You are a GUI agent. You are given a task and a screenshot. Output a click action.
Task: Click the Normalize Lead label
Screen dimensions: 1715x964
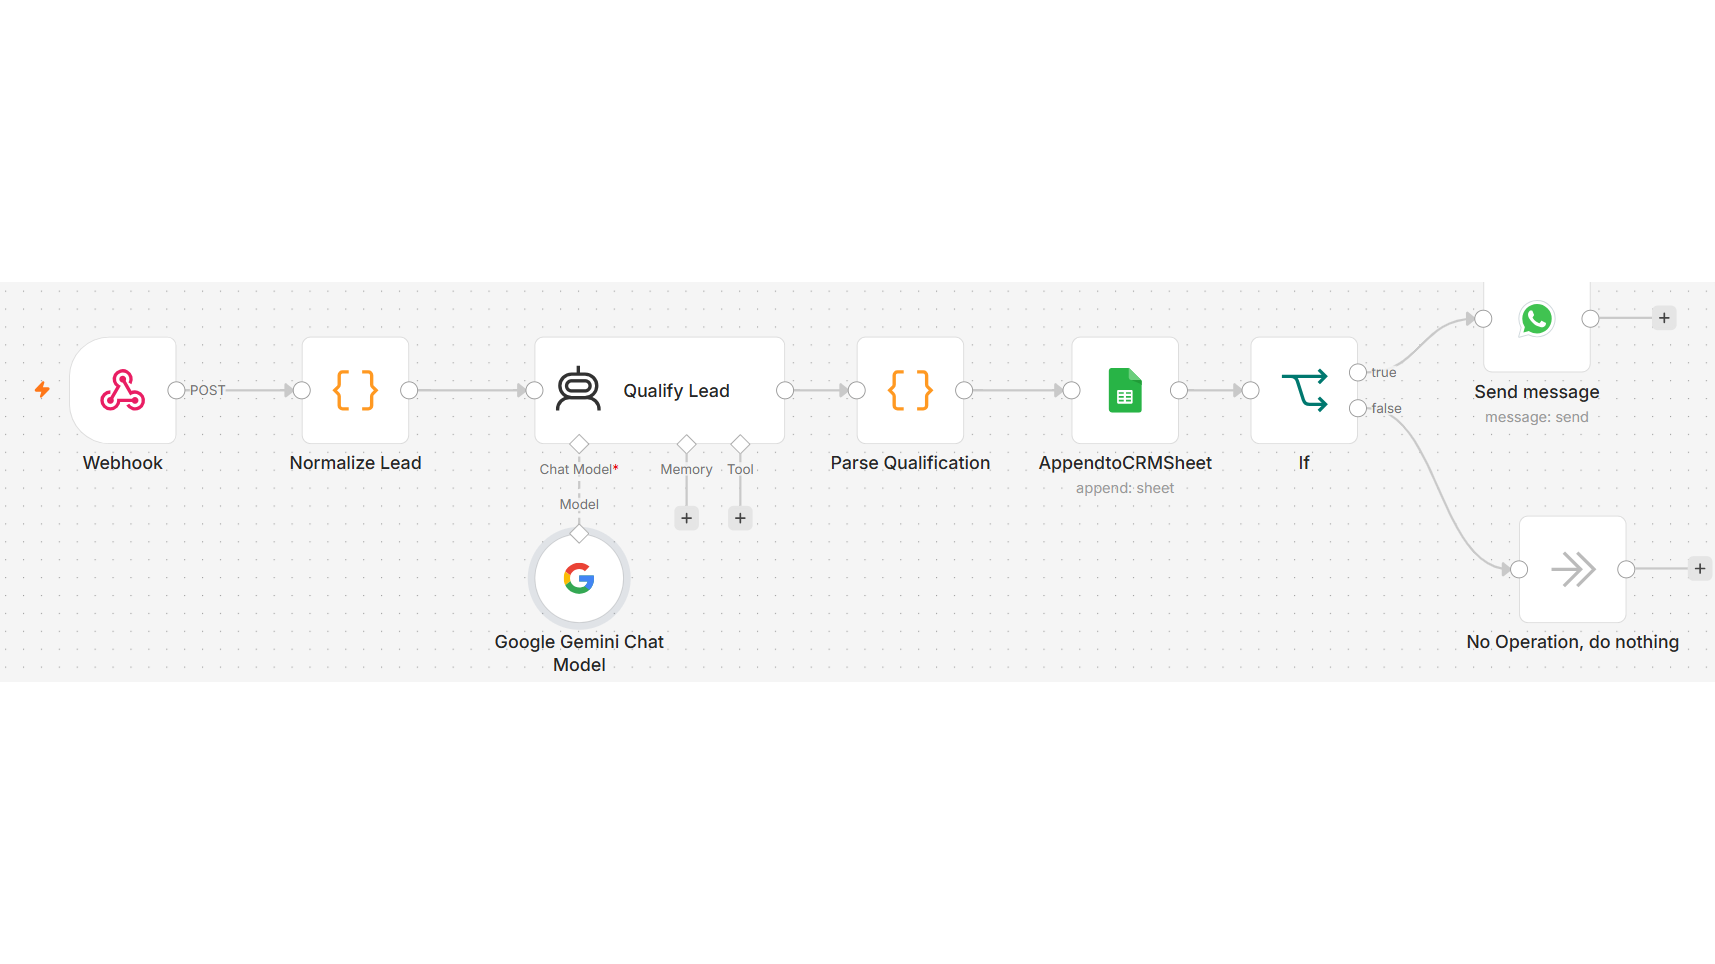pos(355,463)
